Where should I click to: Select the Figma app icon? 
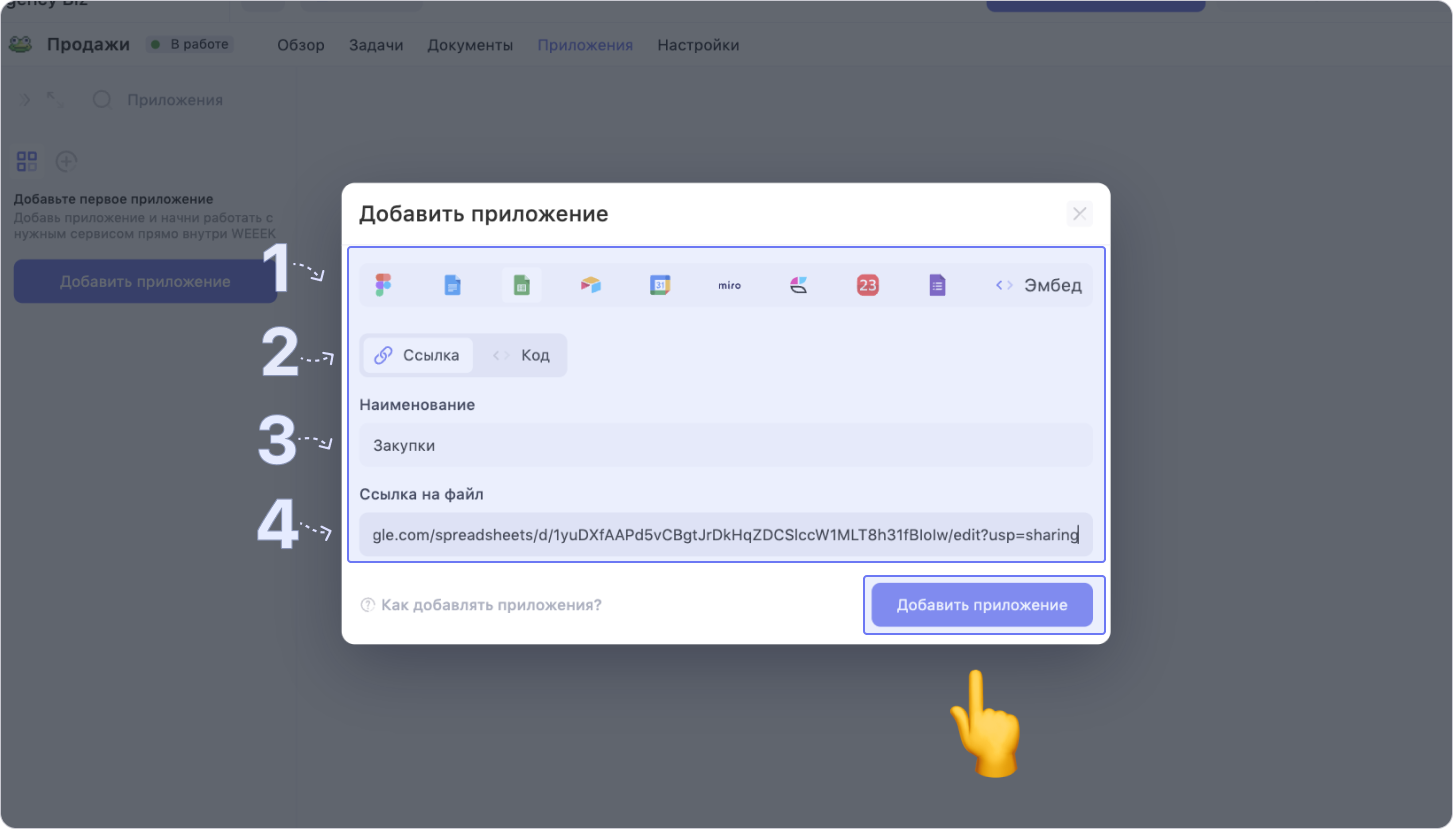click(x=383, y=285)
